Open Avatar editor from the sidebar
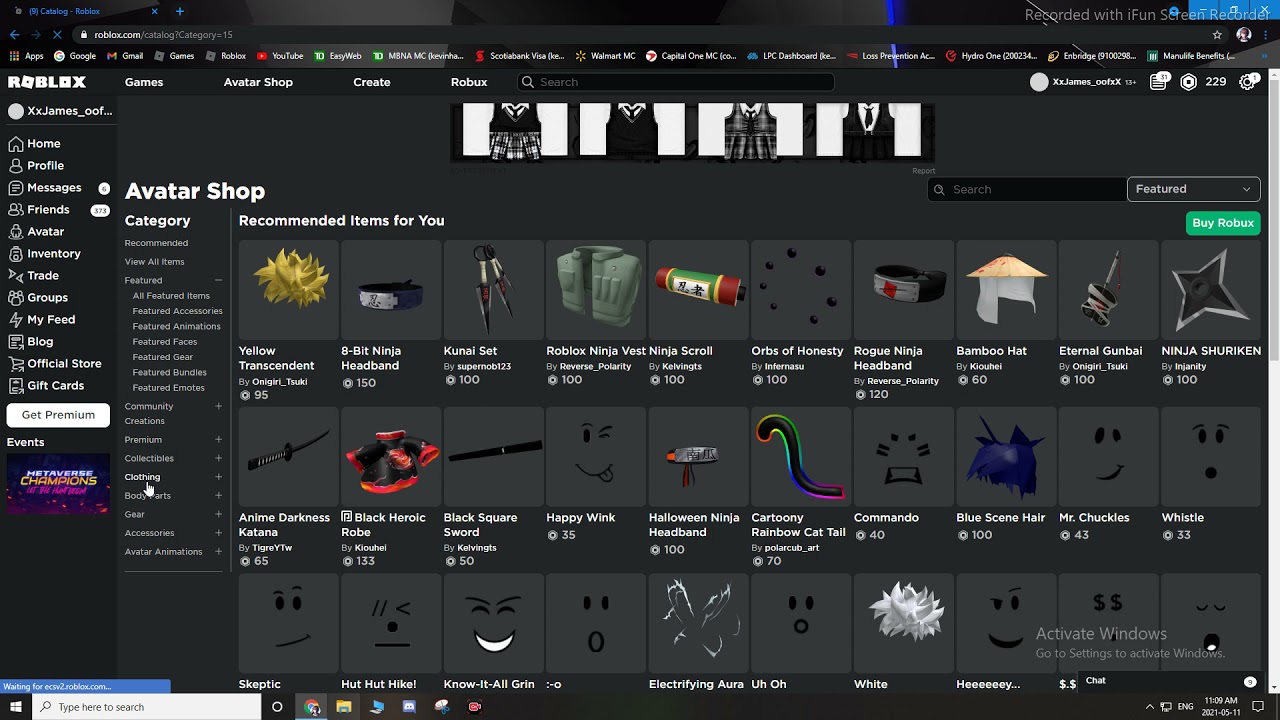This screenshot has width=1280, height=720. [37, 231]
